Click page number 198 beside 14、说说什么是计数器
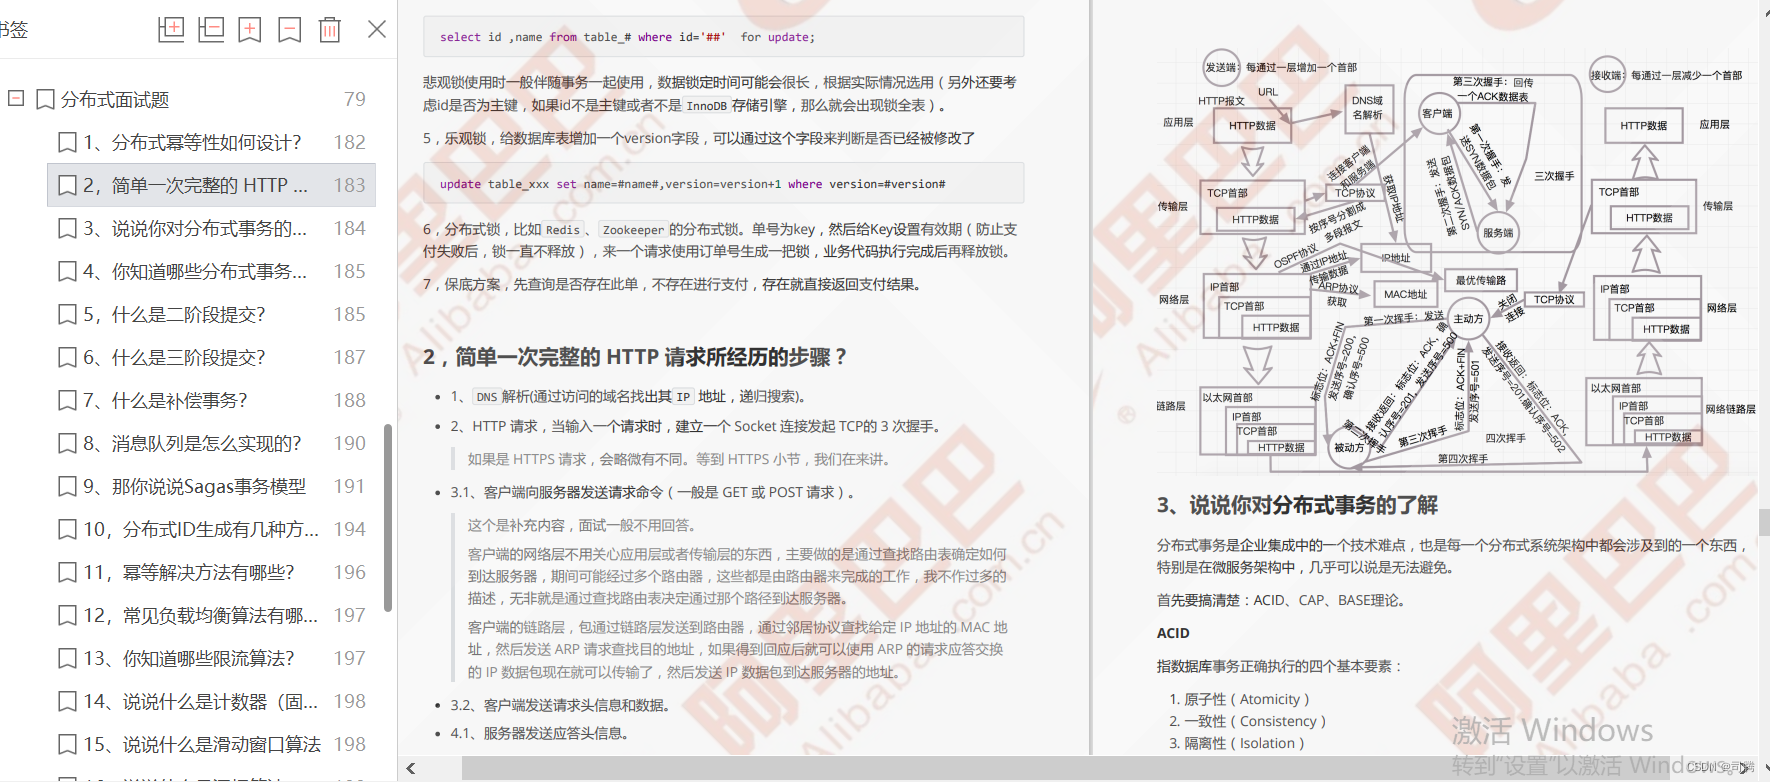The image size is (1770, 782). coord(350,701)
